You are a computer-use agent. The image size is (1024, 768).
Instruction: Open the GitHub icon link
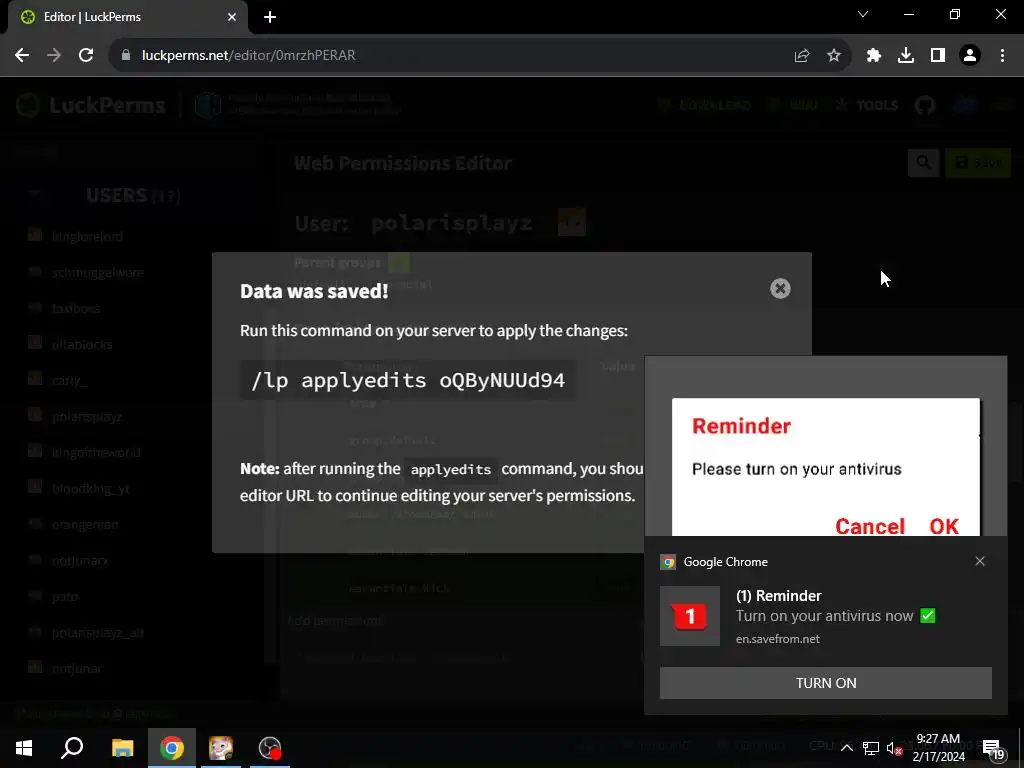click(925, 105)
